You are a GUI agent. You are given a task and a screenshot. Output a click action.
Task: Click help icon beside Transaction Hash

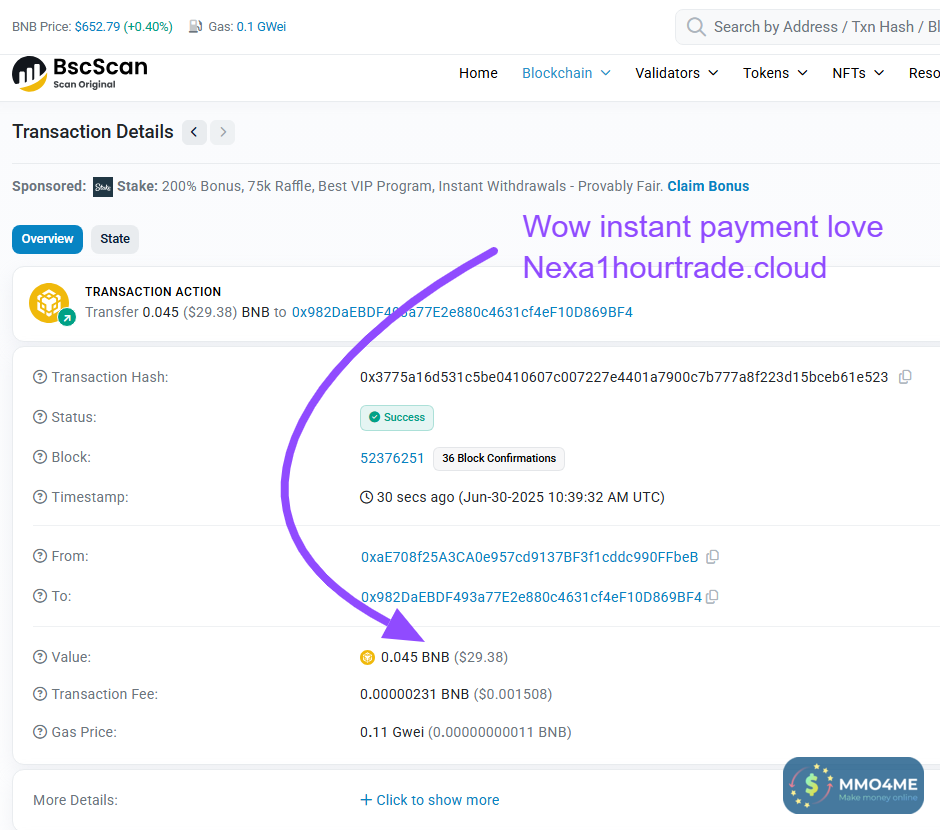click(40, 377)
